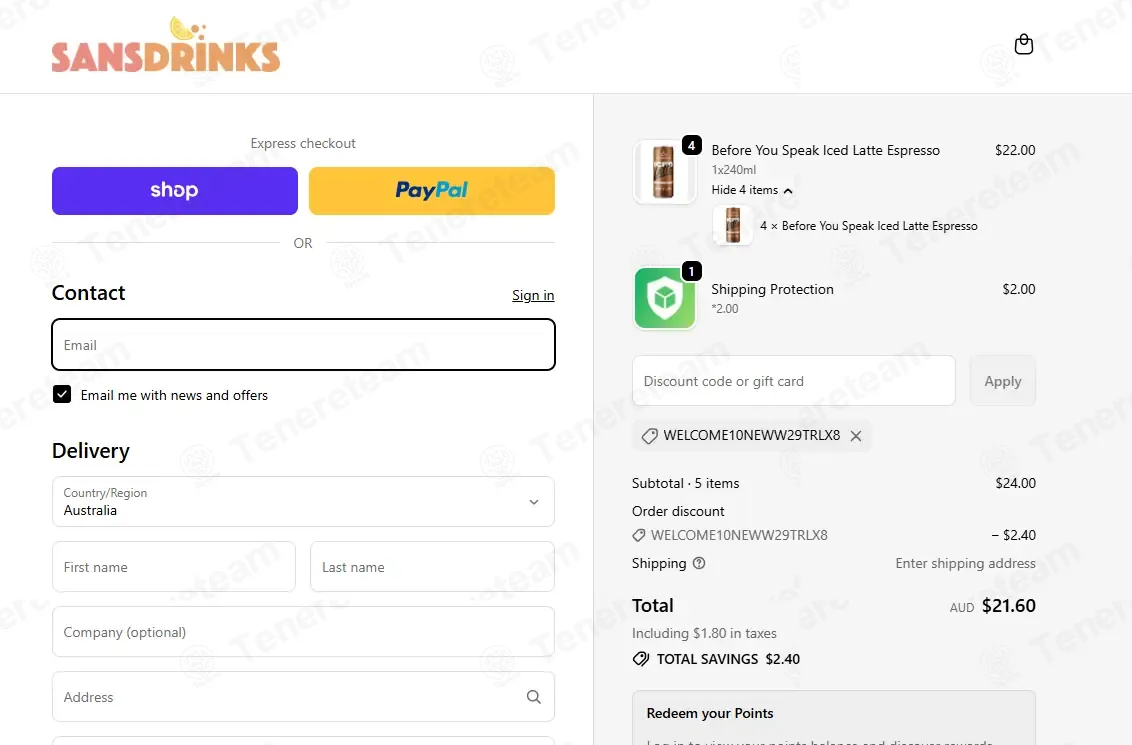
Task: Collapse the Hide 4 items expander
Action: click(752, 190)
